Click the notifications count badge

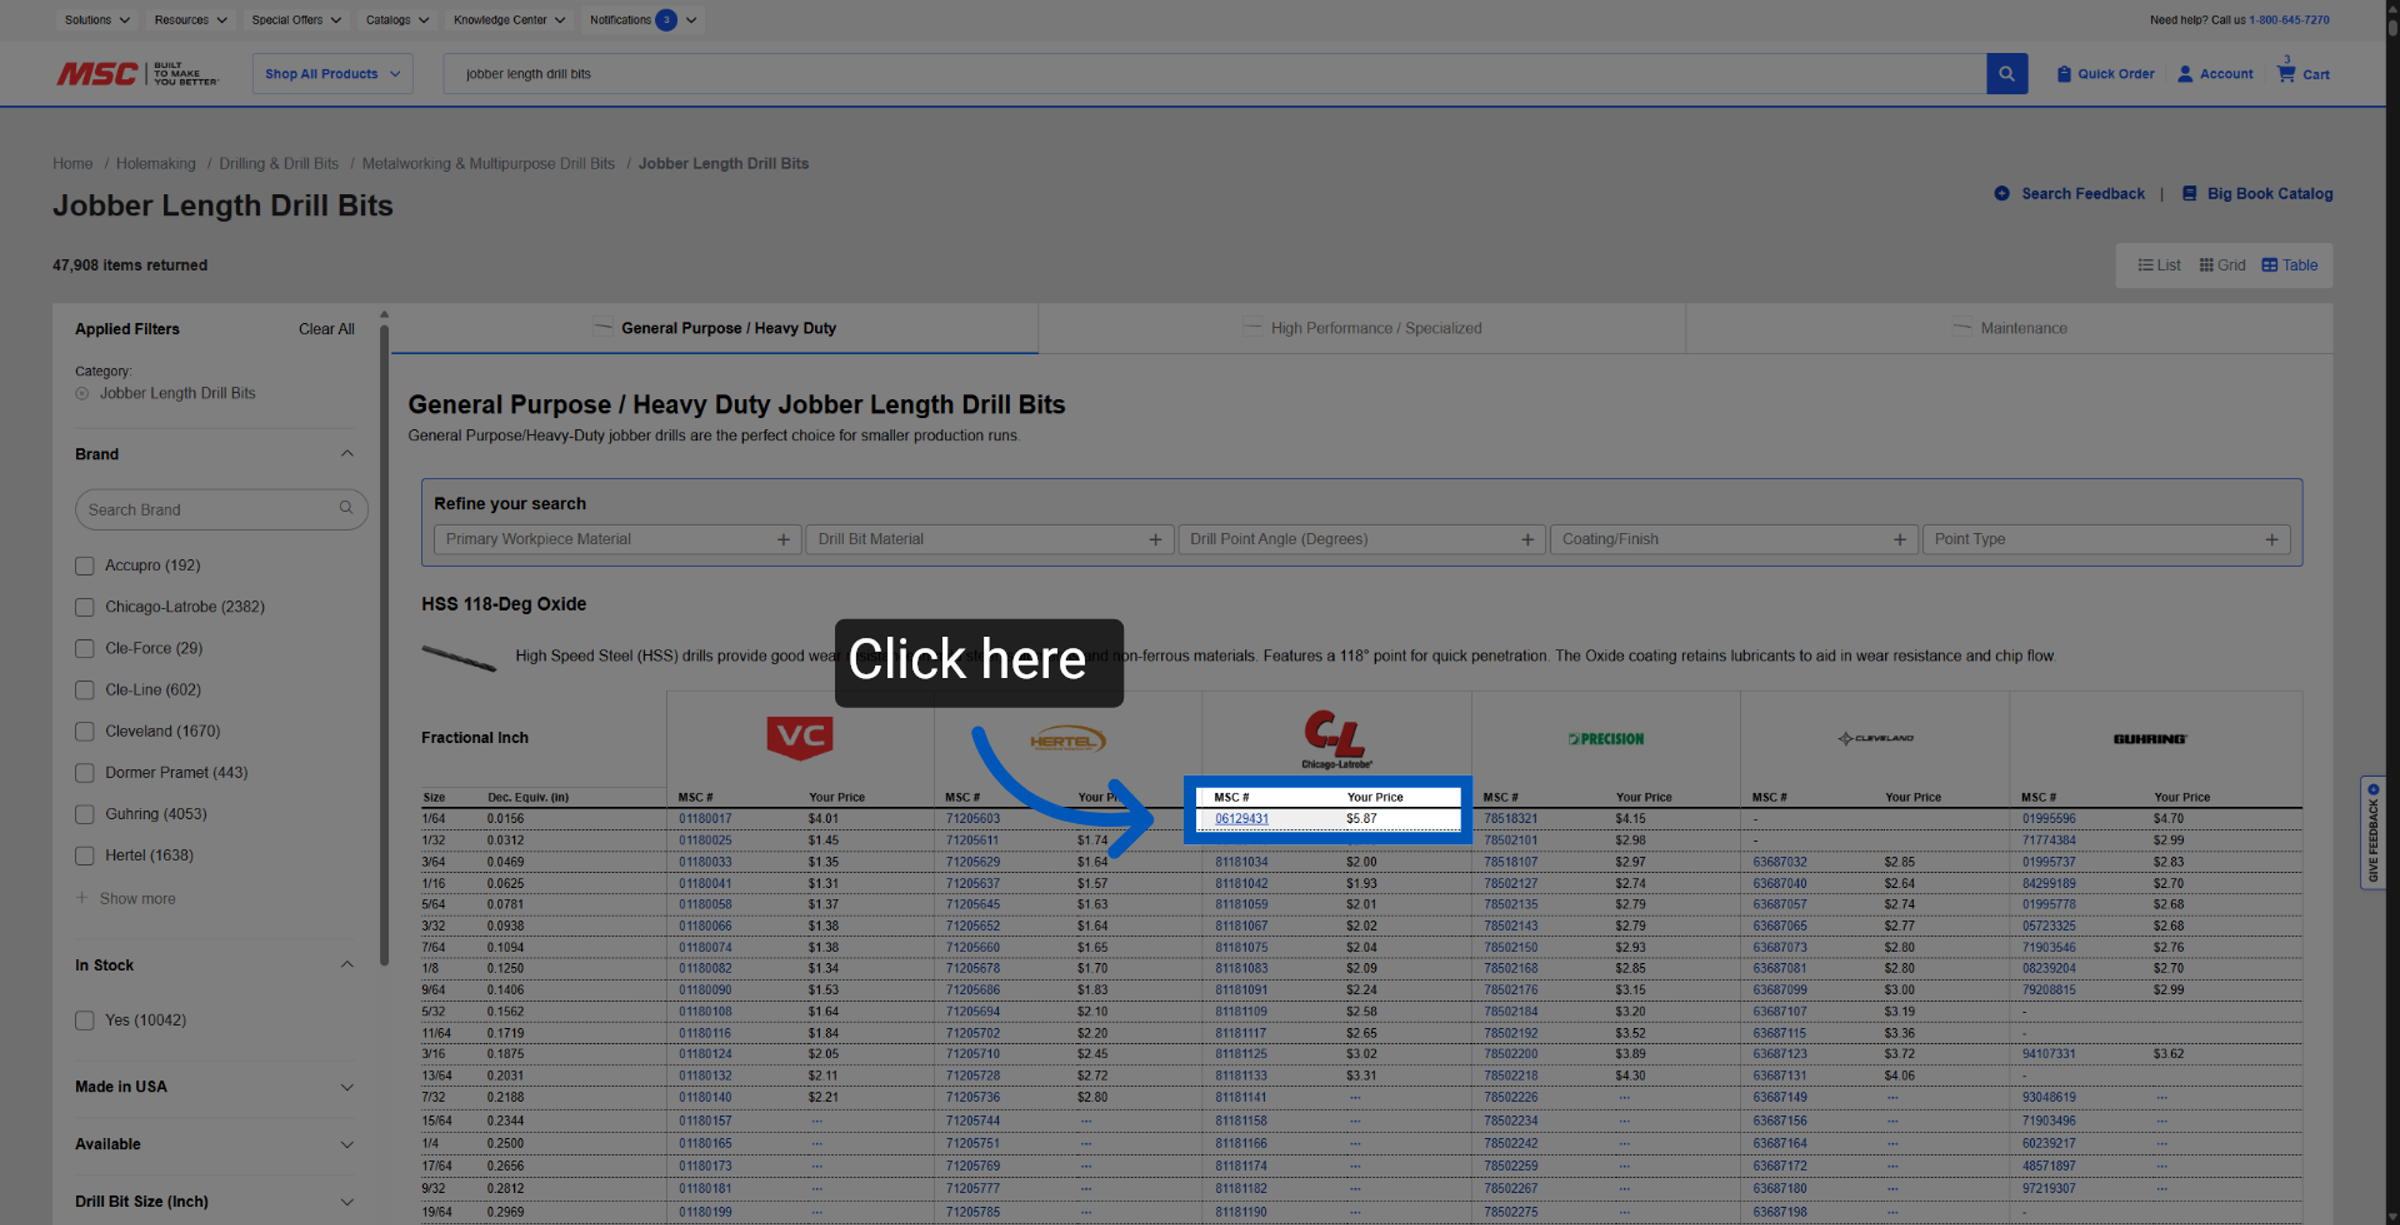666,19
